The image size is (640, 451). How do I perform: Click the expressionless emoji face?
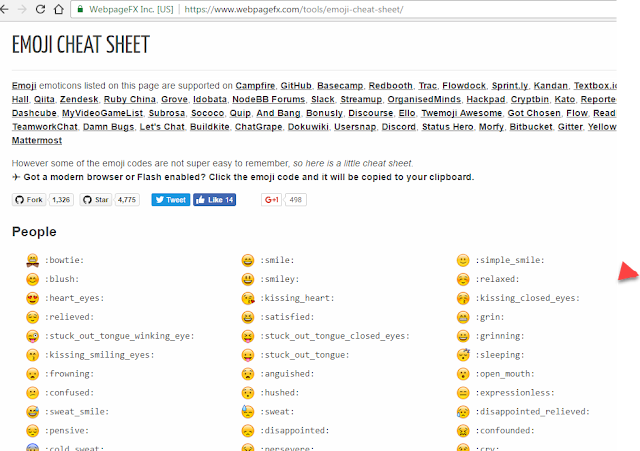pyautogui.click(x=463, y=393)
